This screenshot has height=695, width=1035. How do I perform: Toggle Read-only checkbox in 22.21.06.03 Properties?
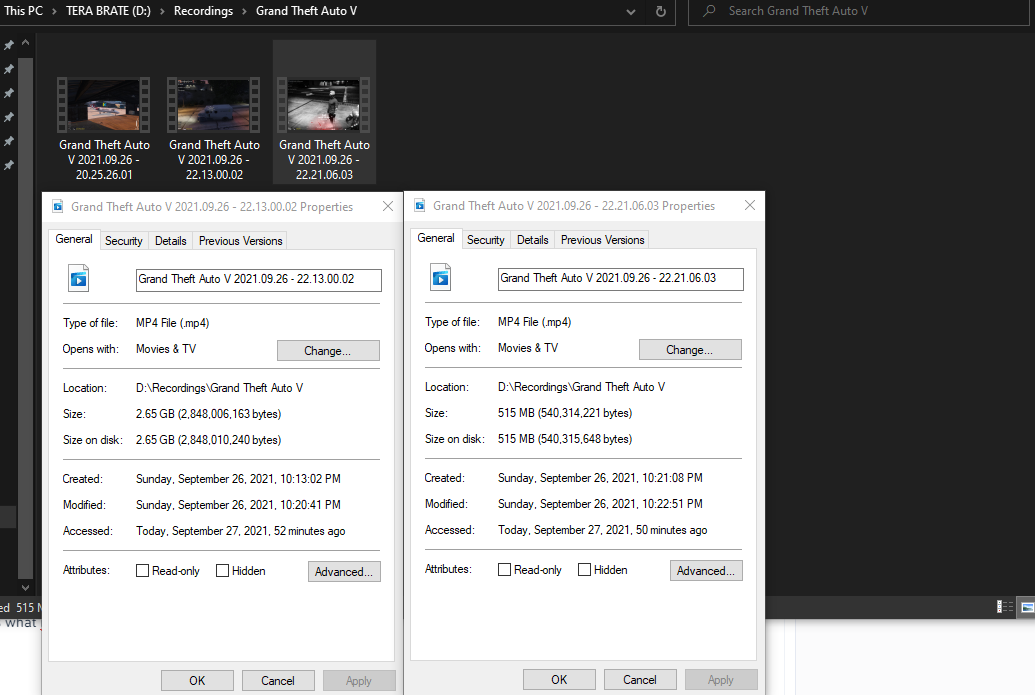504,570
